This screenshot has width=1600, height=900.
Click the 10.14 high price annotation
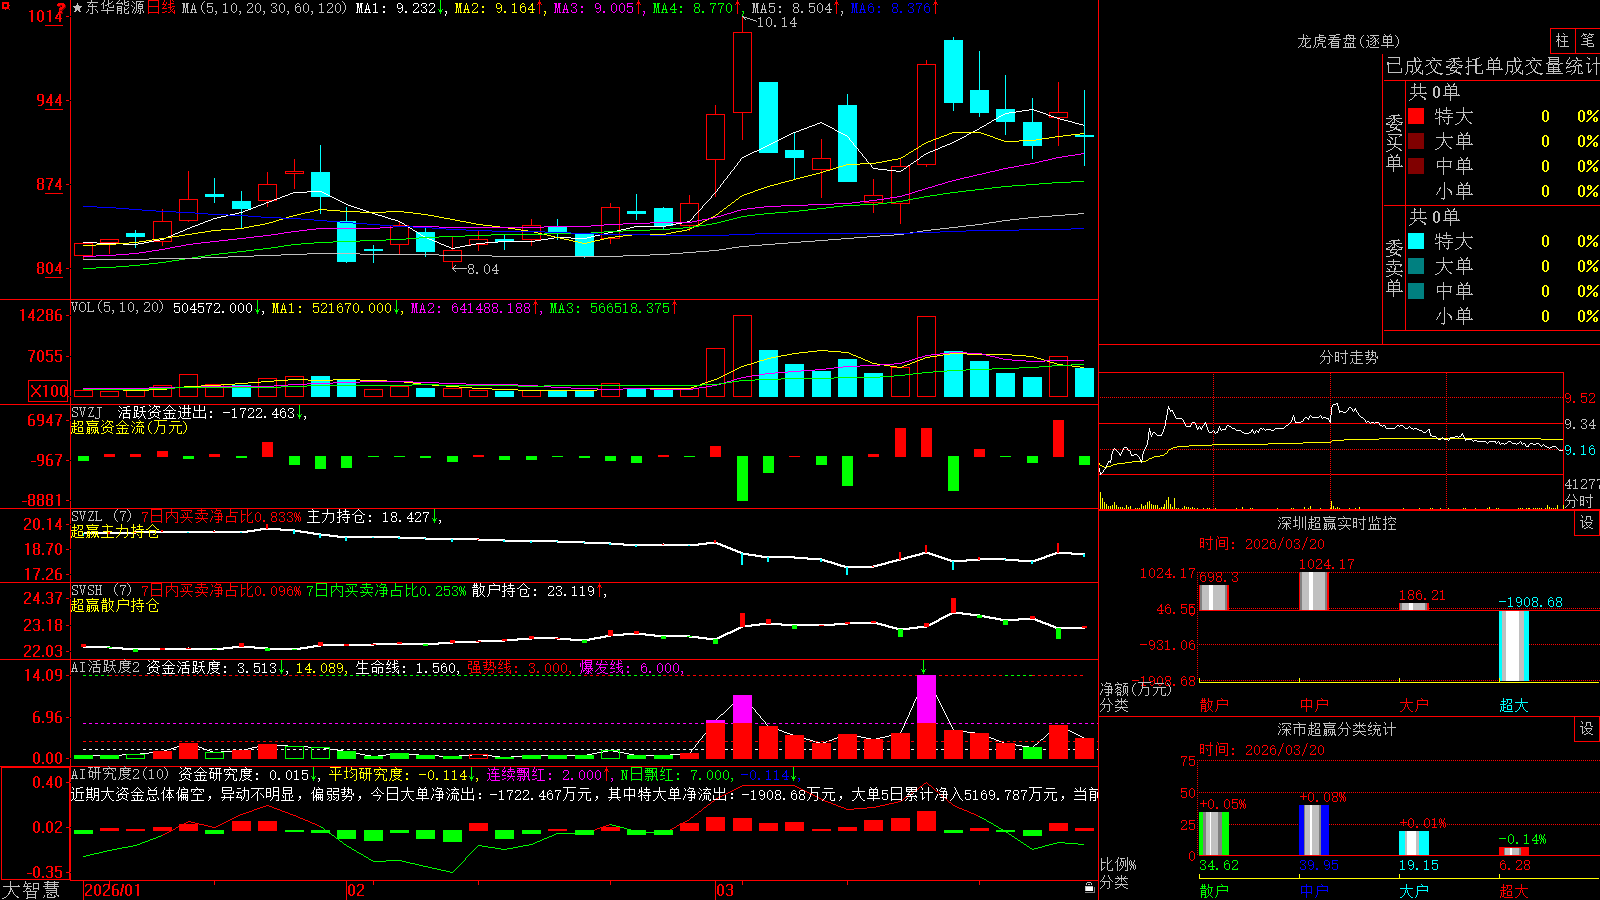pos(776,22)
